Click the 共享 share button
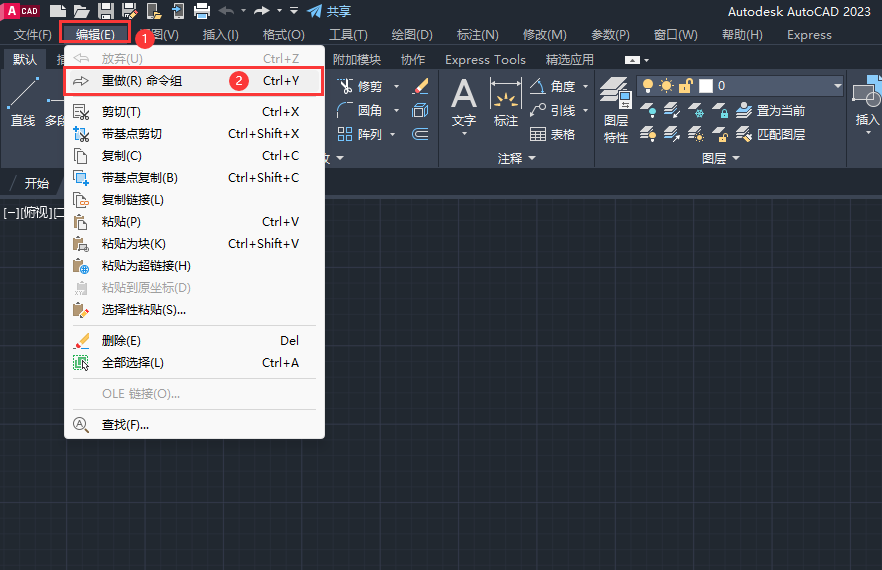The height and width of the screenshot is (570, 882). point(330,11)
